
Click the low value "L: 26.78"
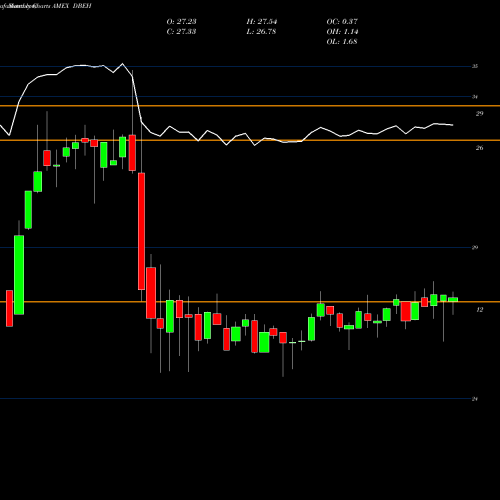[x=261, y=32]
